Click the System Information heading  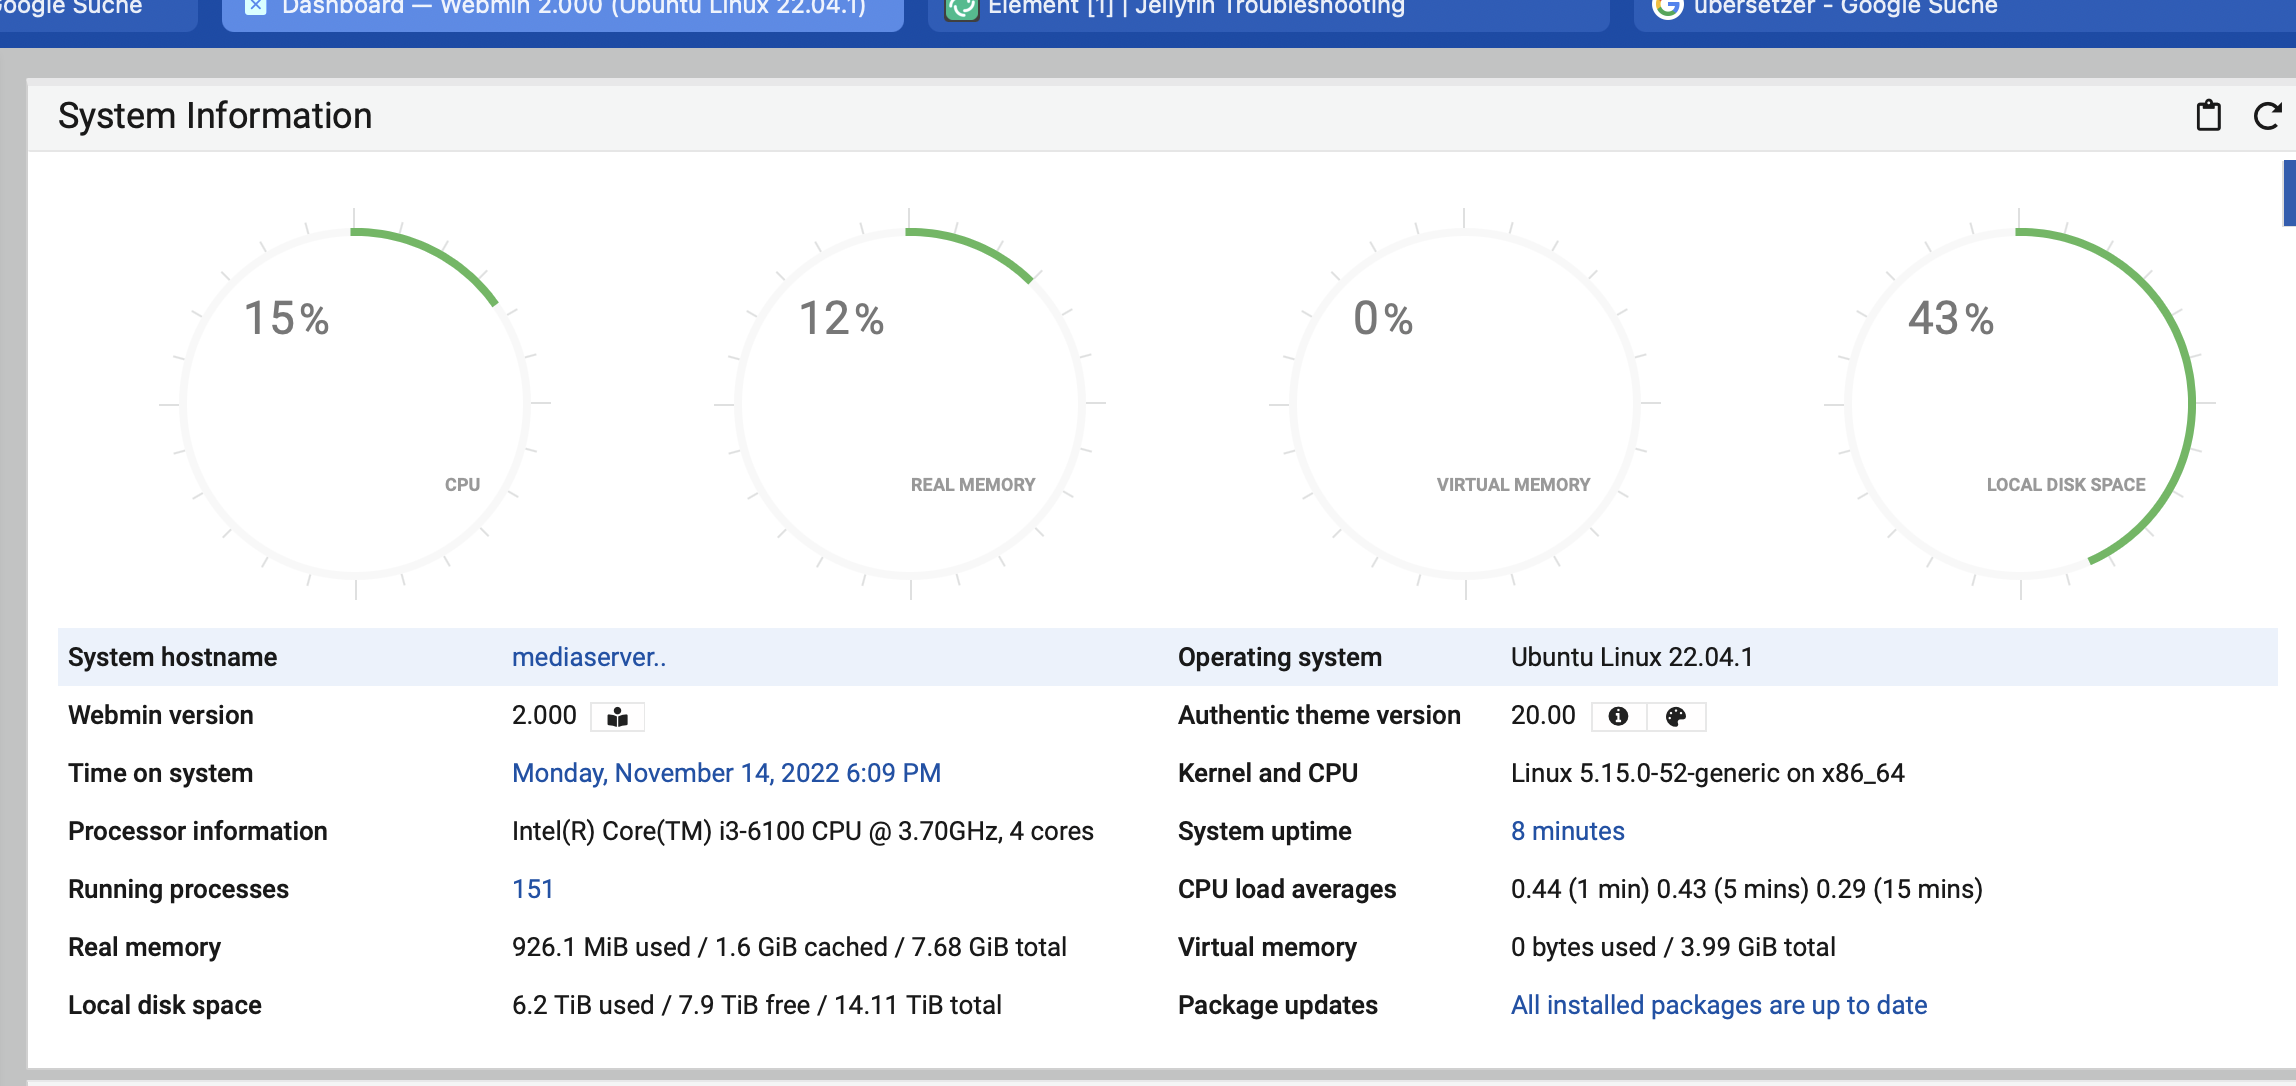coord(216,115)
